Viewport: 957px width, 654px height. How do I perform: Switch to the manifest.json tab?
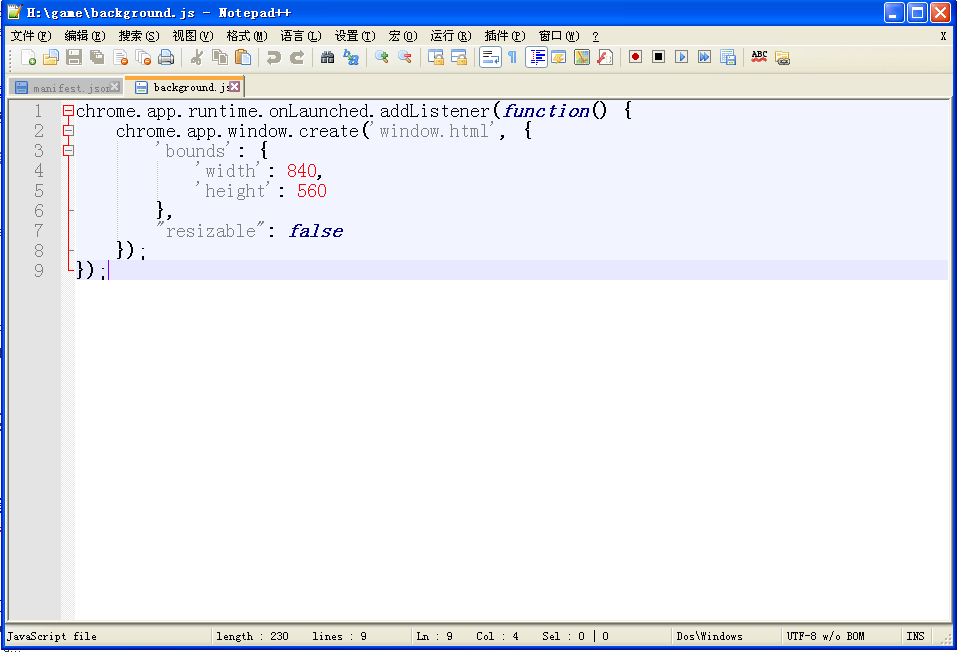click(x=64, y=88)
